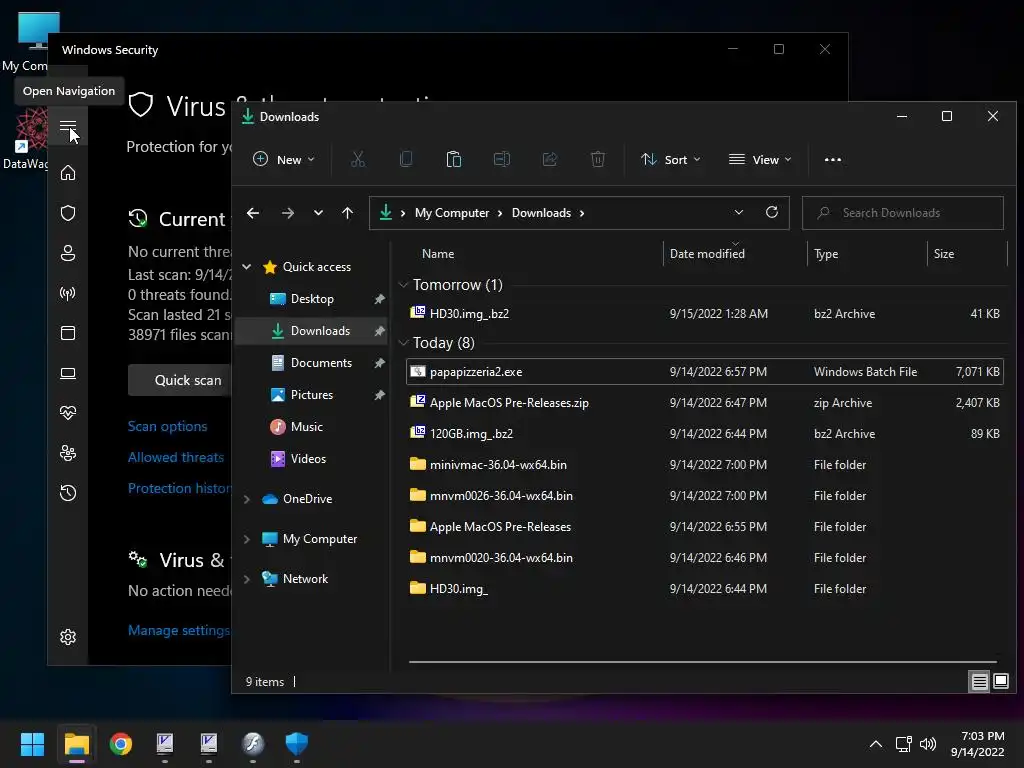The height and width of the screenshot is (768, 1024).
Task: Collapse the Quick access tree node
Action: pyautogui.click(x=247, y=266)
